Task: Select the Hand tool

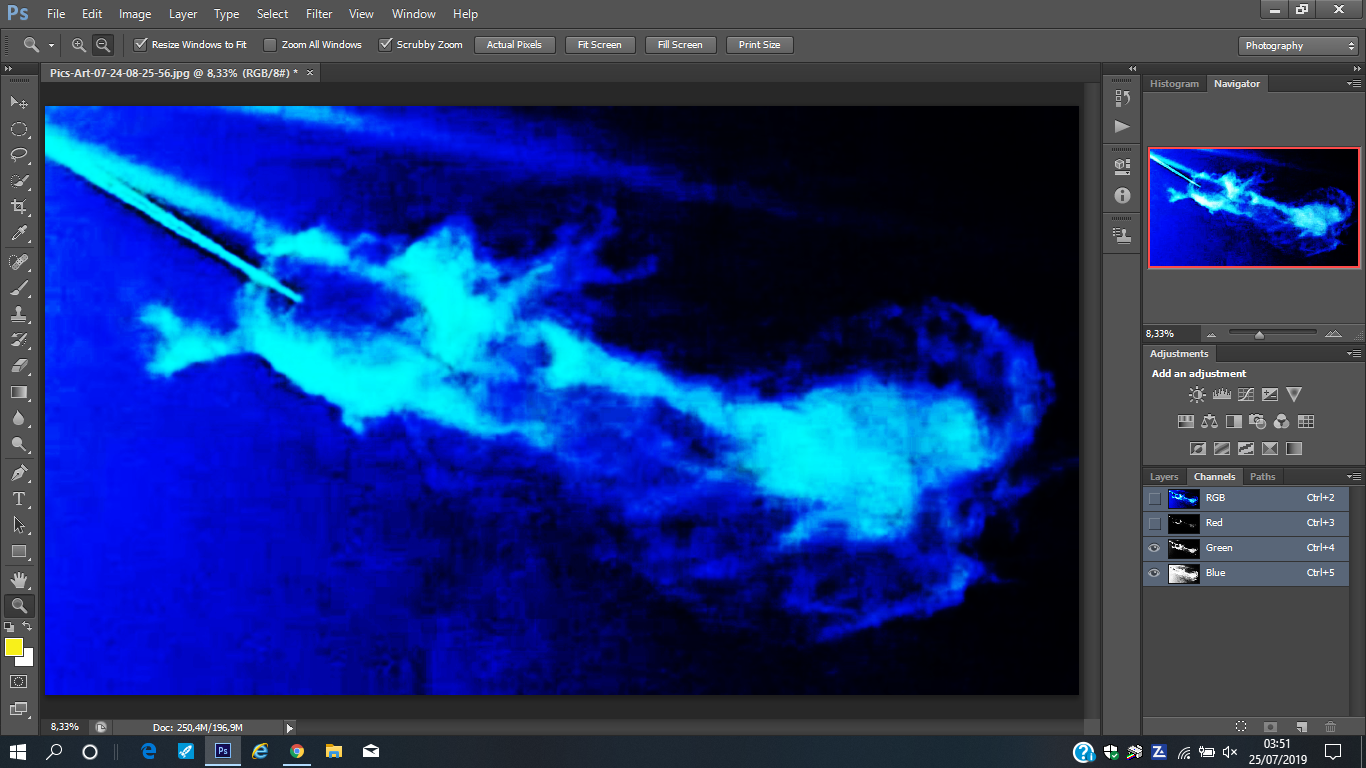Action: tap(18, 579)
